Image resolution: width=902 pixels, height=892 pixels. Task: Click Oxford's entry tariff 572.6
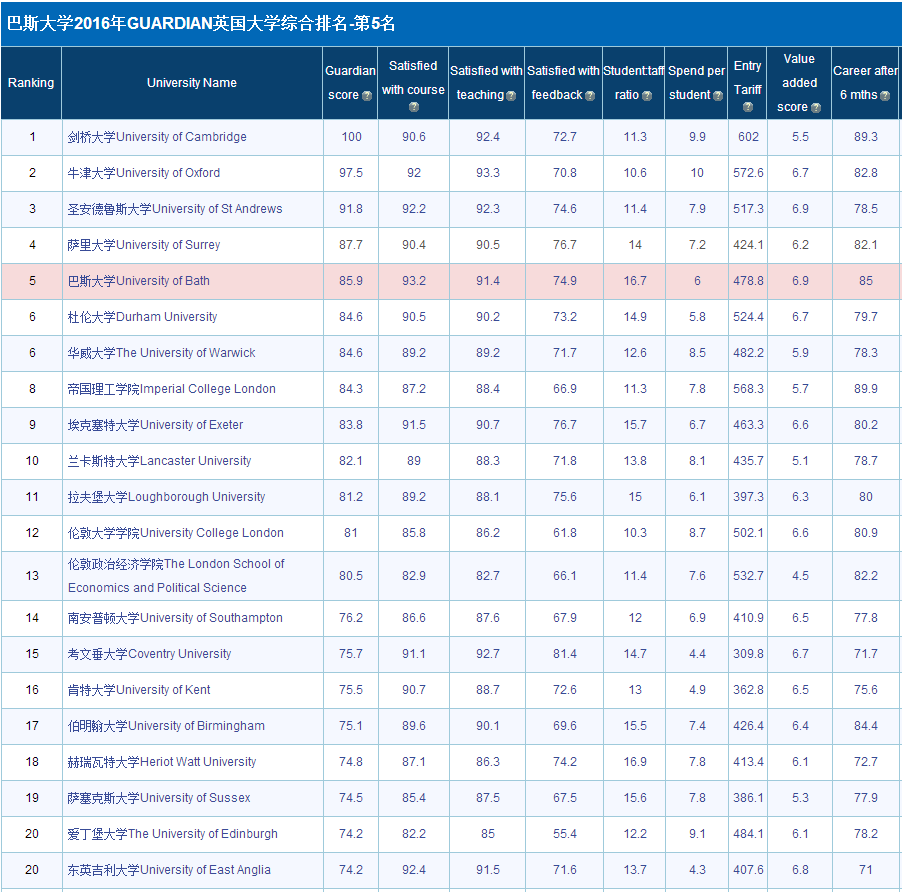tap(748, 173)
